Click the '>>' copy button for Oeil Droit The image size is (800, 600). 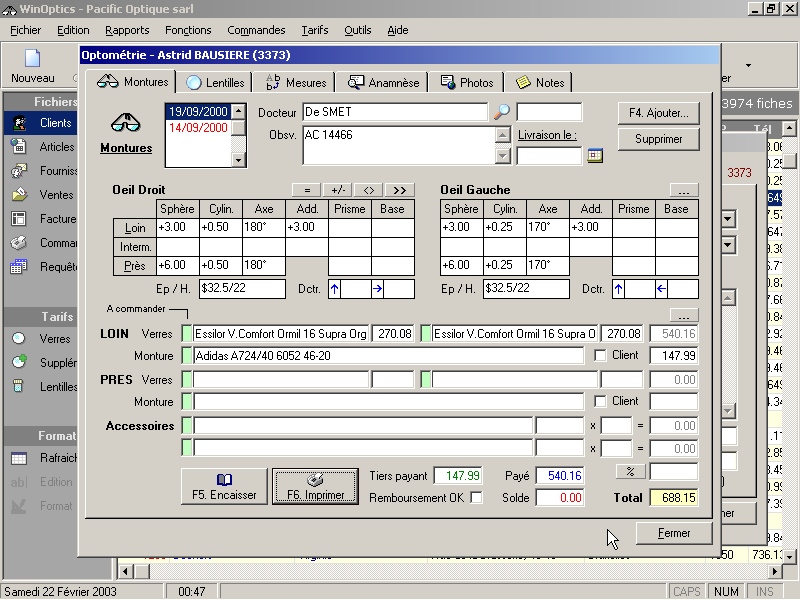[399, 189]
